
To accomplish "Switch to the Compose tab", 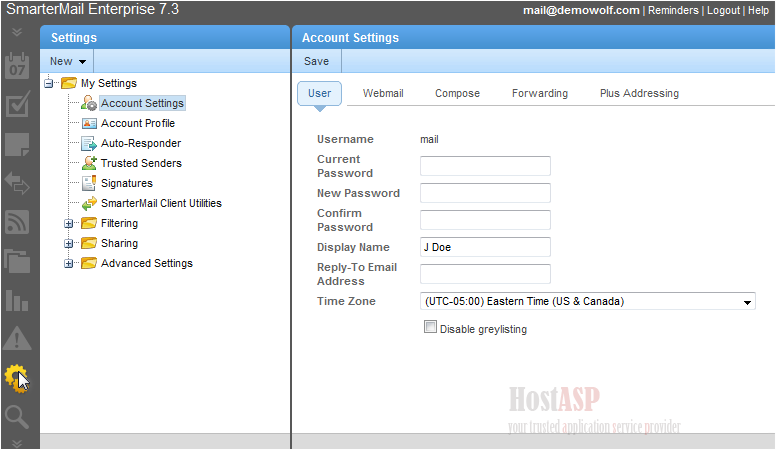I will pos(457,94).
